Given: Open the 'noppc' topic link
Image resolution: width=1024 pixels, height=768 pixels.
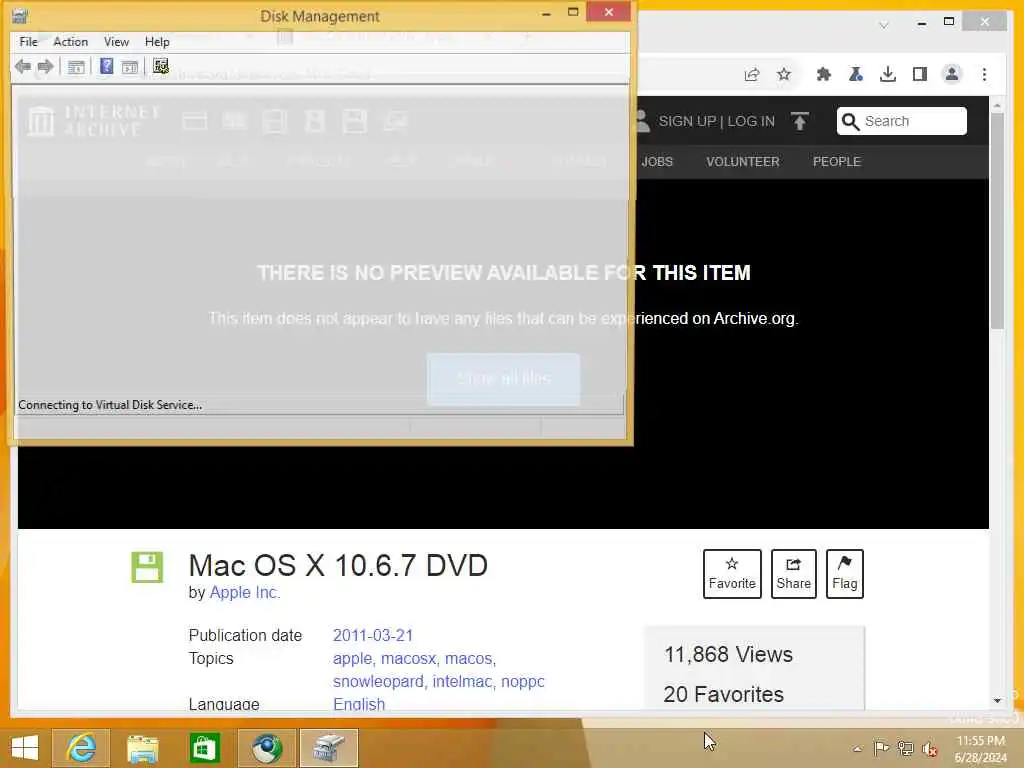Looking at the screenshot, I should tap(522, 681).
